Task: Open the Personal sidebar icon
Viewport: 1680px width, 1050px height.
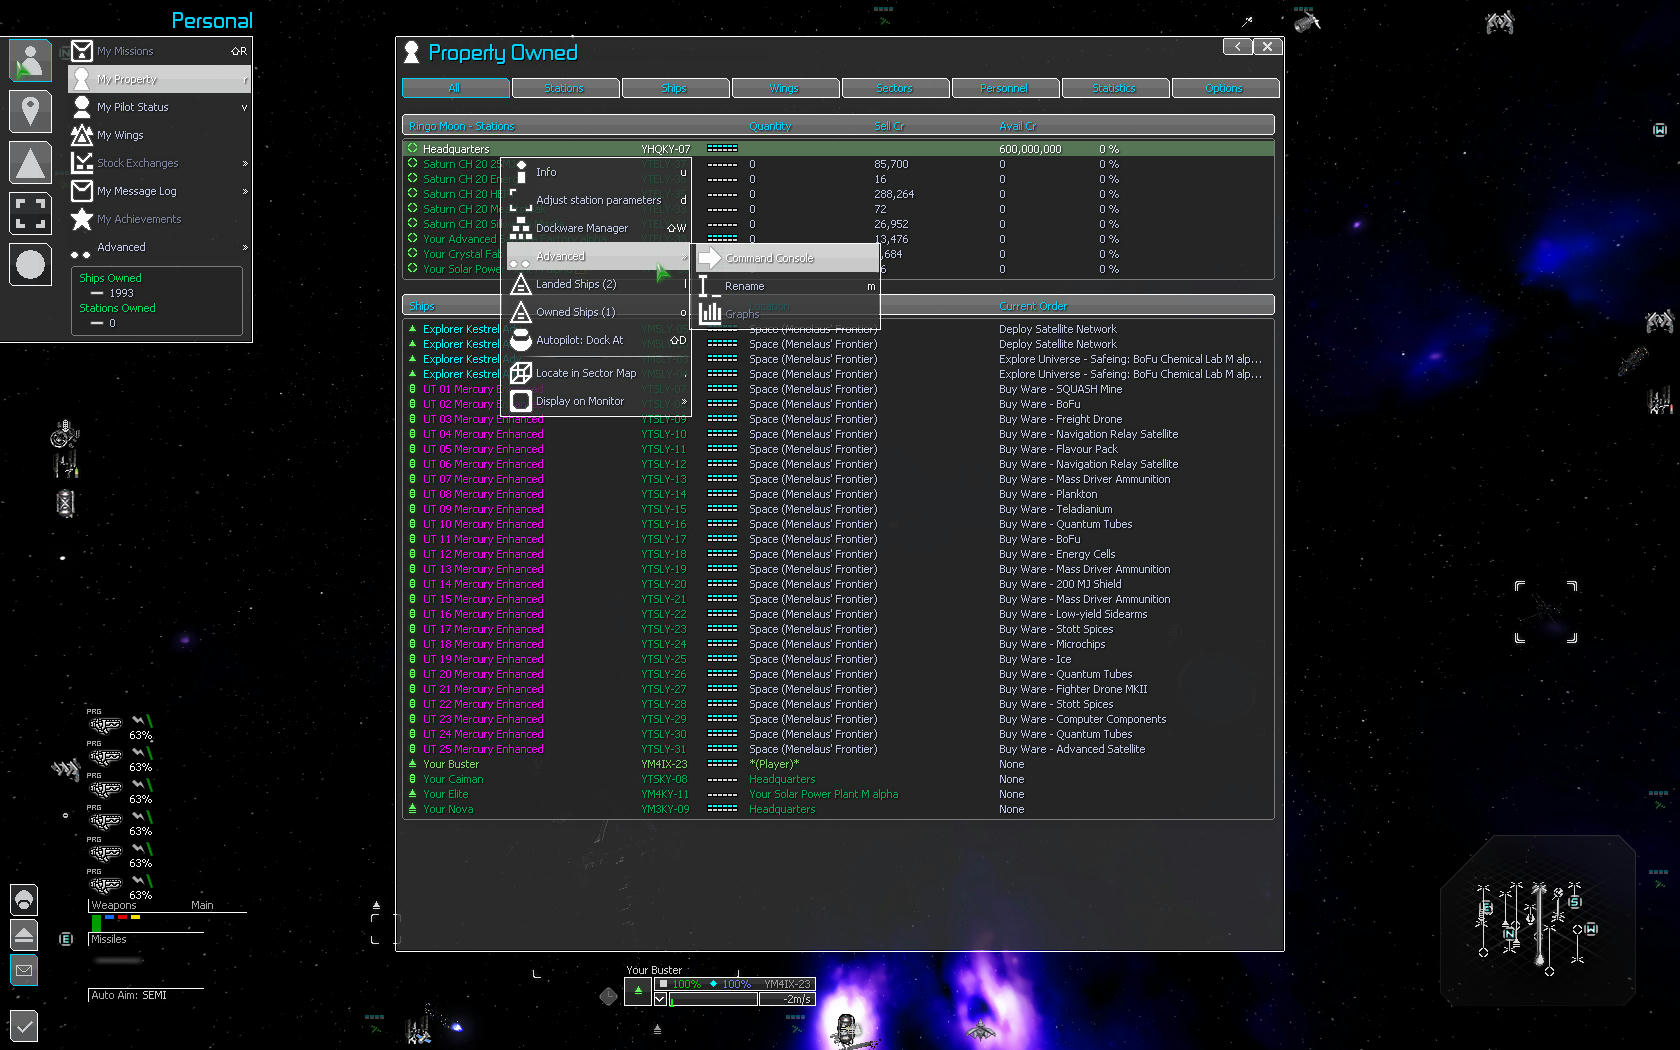Action: (x=30, y=61)
